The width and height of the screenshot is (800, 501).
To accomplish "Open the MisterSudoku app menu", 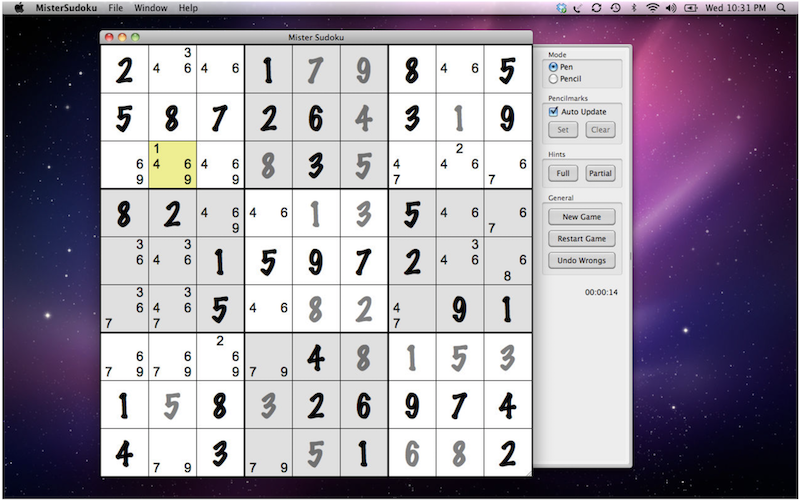I will 66,8.
